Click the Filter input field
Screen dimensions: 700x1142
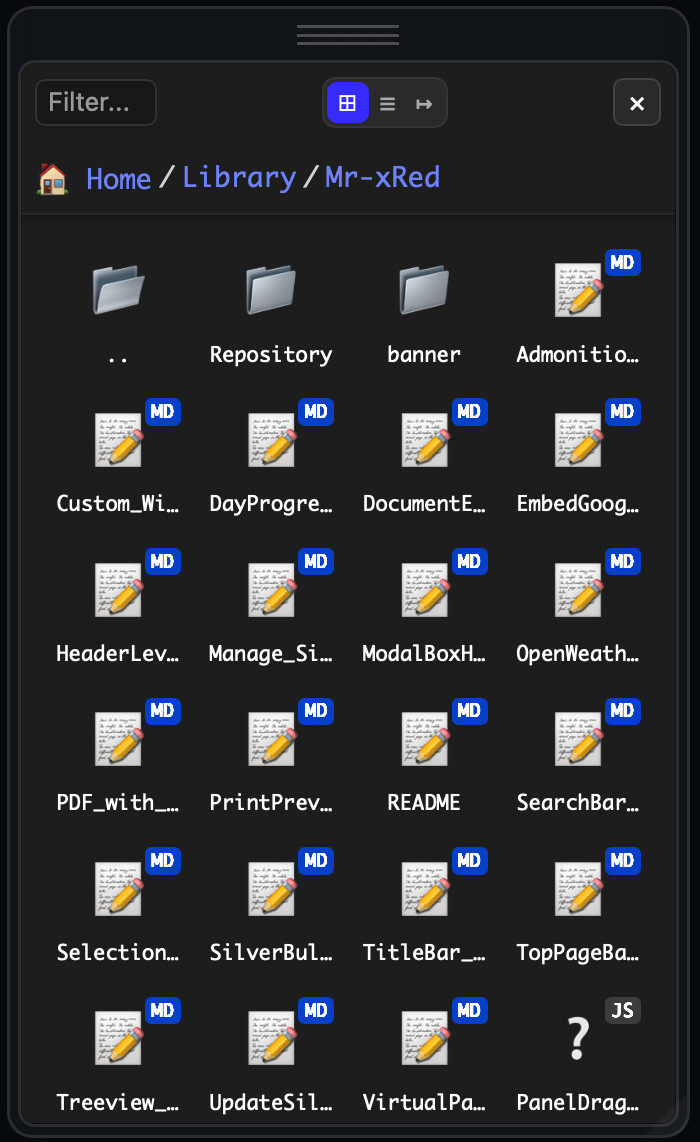click(96, 103)
